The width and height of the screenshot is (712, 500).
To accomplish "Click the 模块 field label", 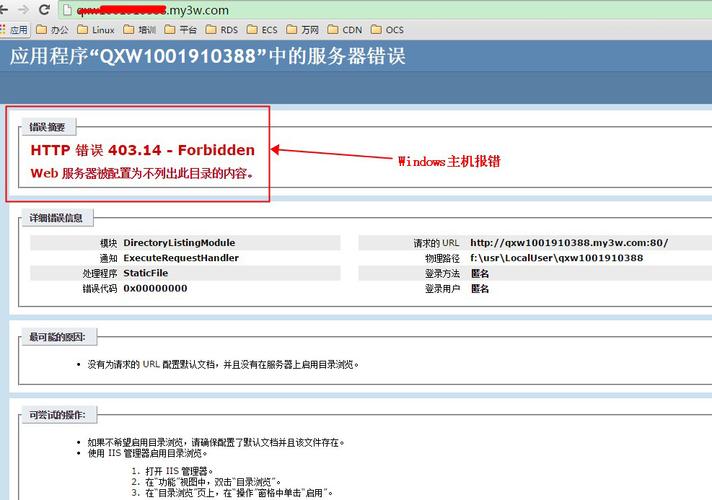I will tap(109, 243).
